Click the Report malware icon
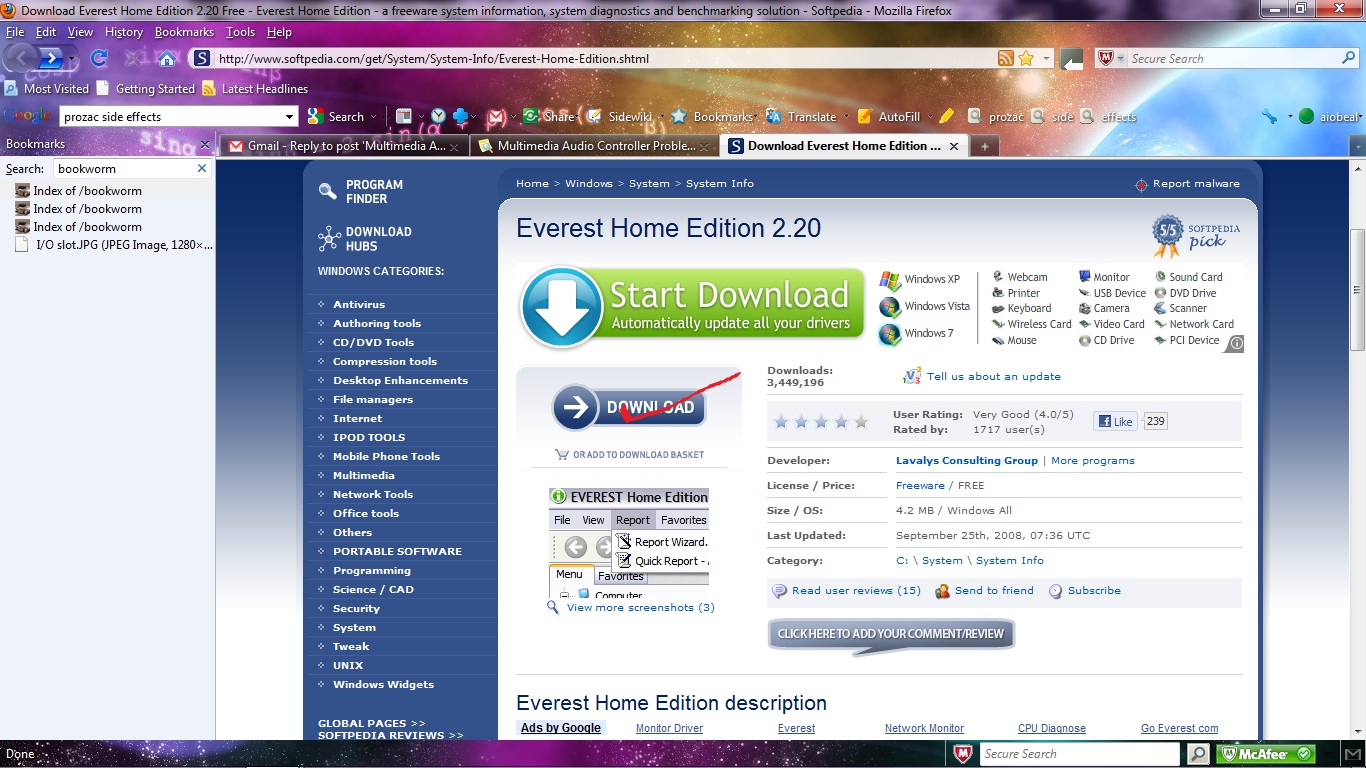1366x768 pixels. pos(1141,185)
